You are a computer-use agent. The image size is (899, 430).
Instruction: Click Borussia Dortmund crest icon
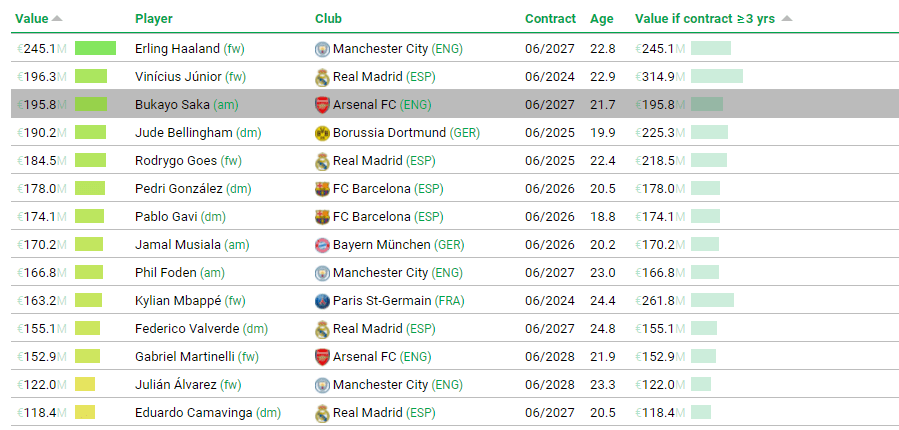coord(322,132)
